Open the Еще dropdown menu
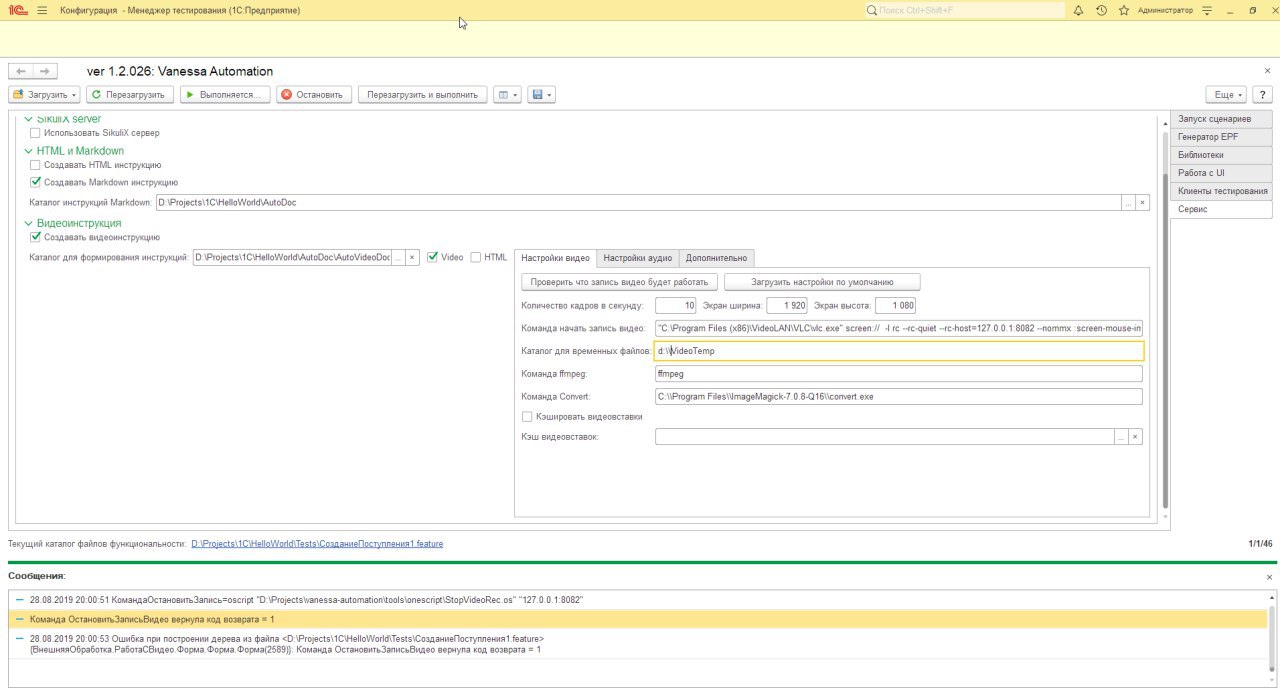This screenshot has width=1280, height=696. 1226,95
